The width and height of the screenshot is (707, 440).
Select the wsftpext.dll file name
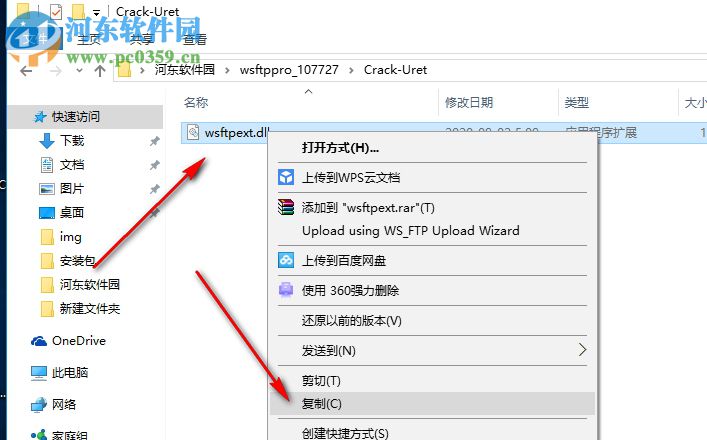(x=237, y=133)
